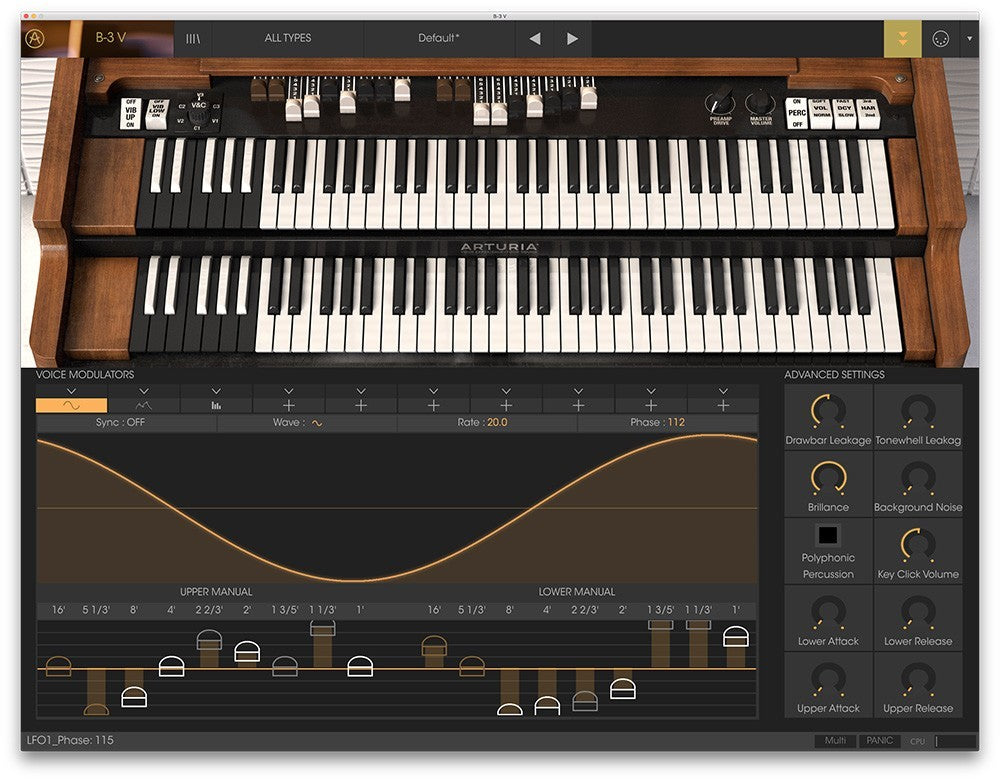Toggle the PERC on/off rocker switch

pyautogui.click(x=797, y=113)
